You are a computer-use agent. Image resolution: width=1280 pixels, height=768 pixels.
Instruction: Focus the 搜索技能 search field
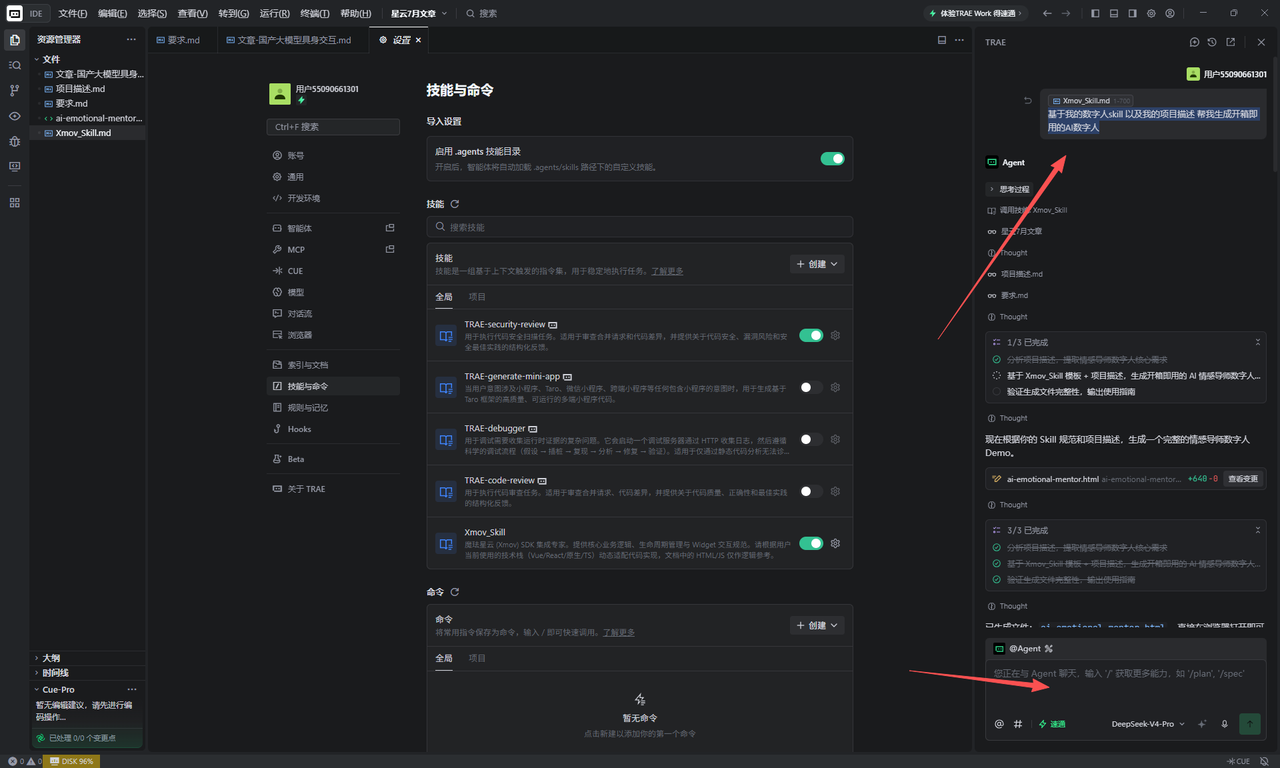pos(639,227)
